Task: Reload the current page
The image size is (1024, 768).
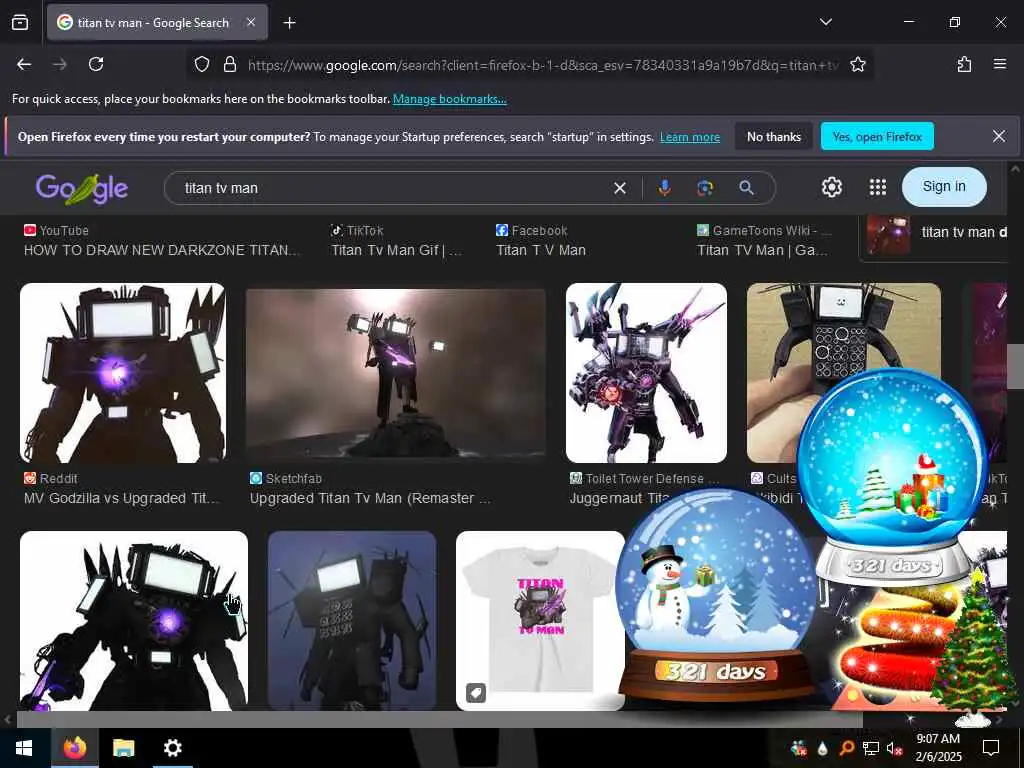Action: (96, 64)
